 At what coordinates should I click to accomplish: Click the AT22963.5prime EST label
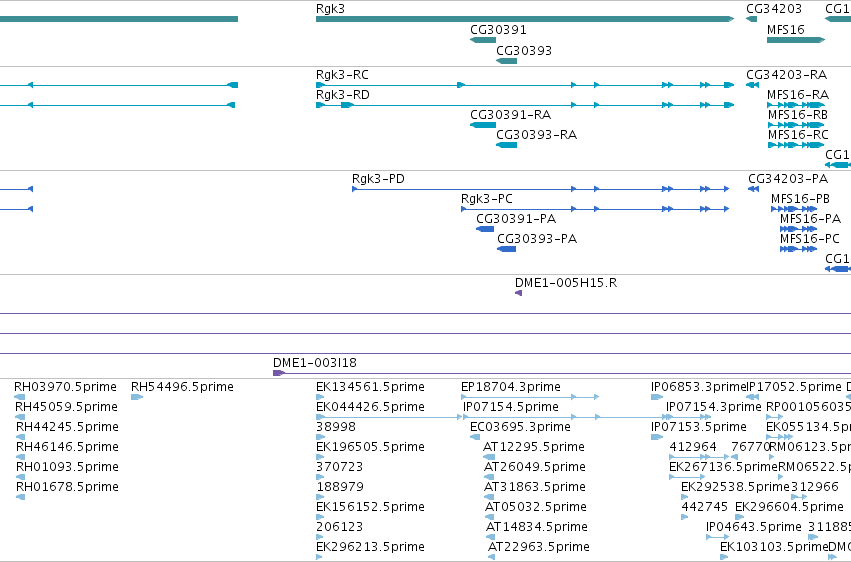tap(538, 547)
